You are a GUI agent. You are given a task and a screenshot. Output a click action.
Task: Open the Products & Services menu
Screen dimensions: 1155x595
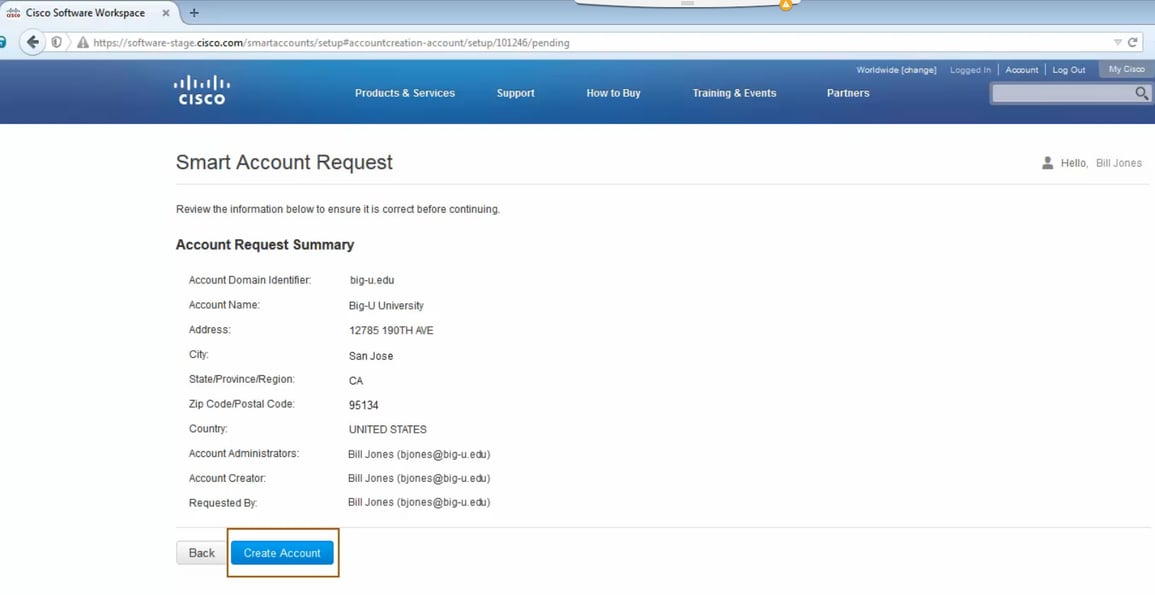coord(404,92)
